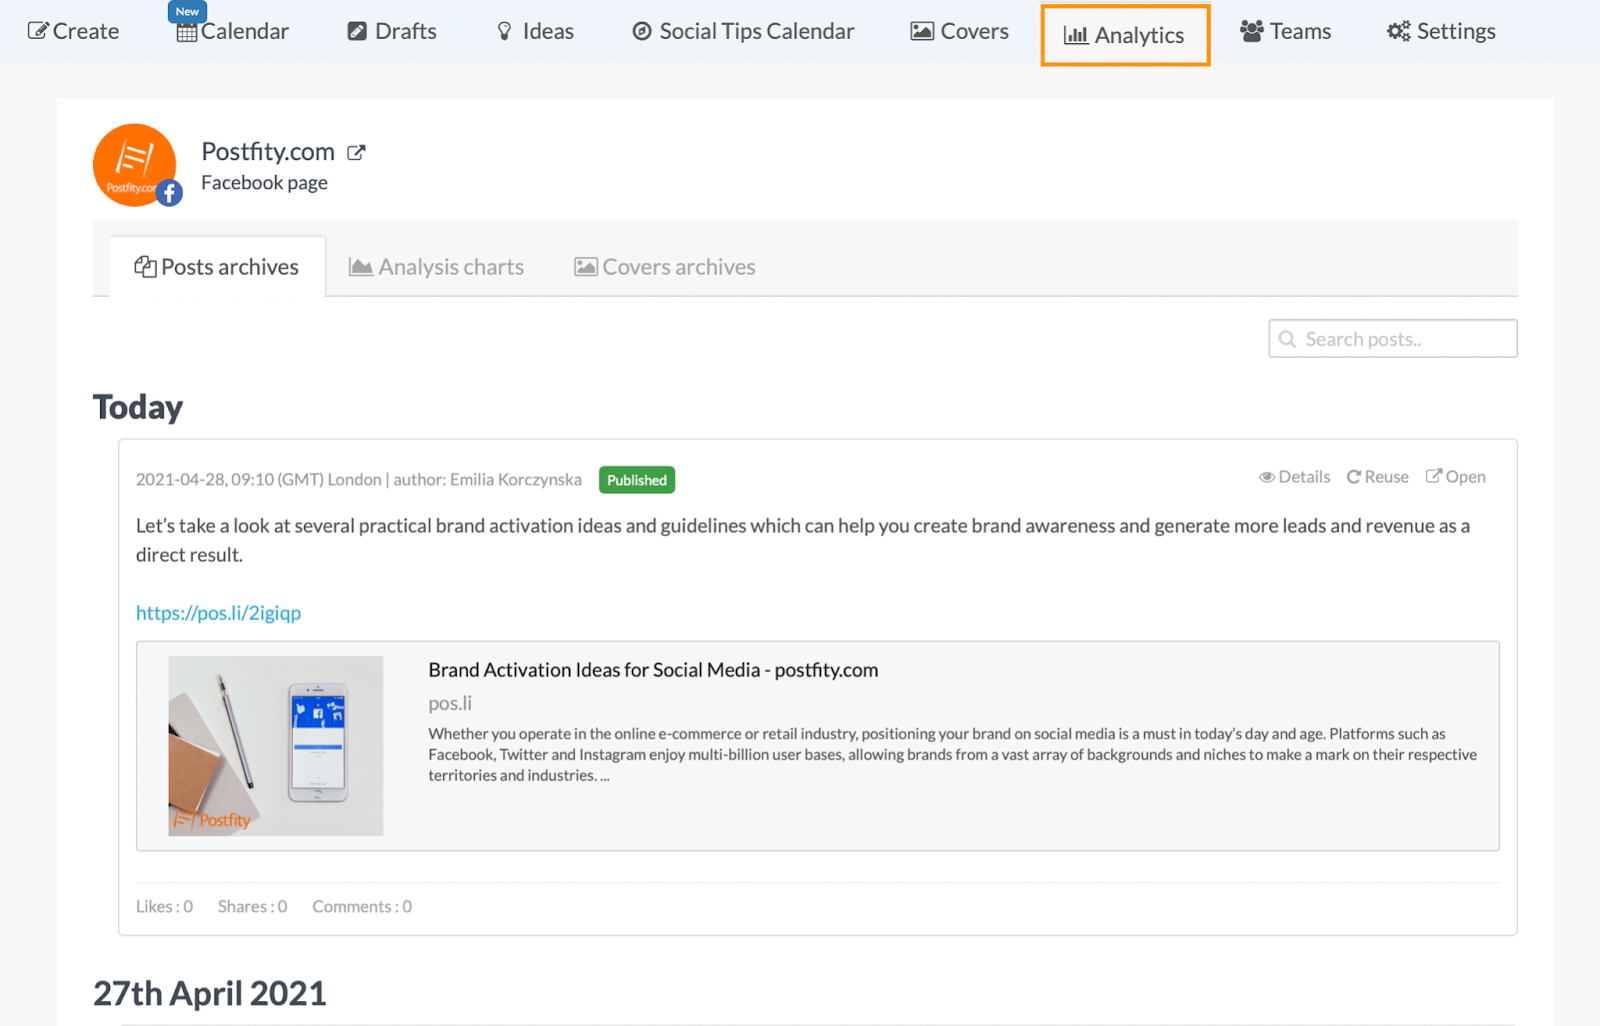Click the Postfity.com profile avatar
This screenshot has height=1026, width=1600.
point(135,165)
